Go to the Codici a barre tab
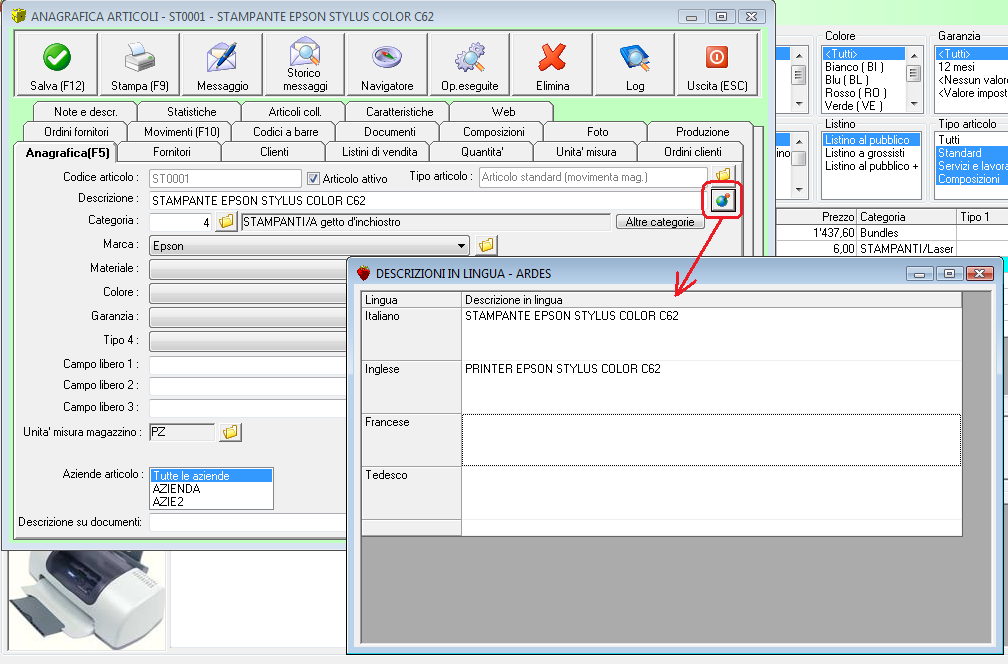The width and height of the screenshot is (1008, 664). coord(285,132)
